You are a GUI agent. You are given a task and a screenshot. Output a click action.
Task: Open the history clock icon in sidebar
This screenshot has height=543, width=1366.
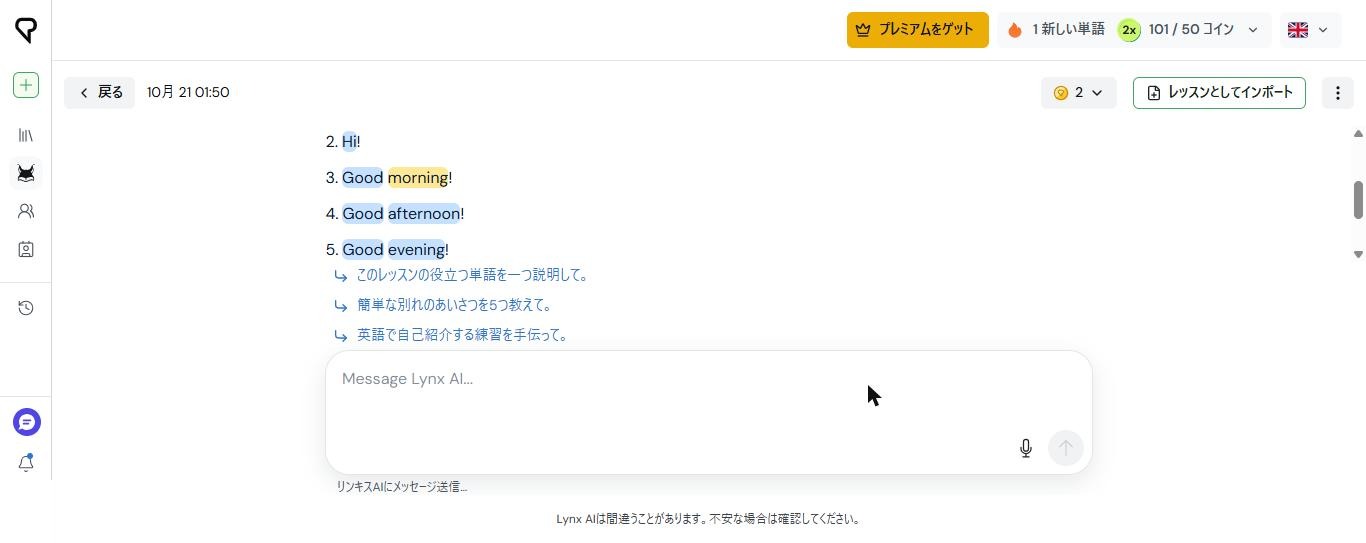26,308
